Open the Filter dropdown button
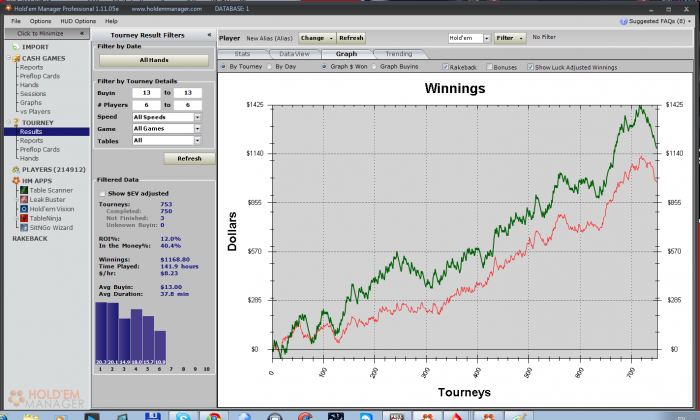The height and width of the screenshot is (420, 700). 510,38
